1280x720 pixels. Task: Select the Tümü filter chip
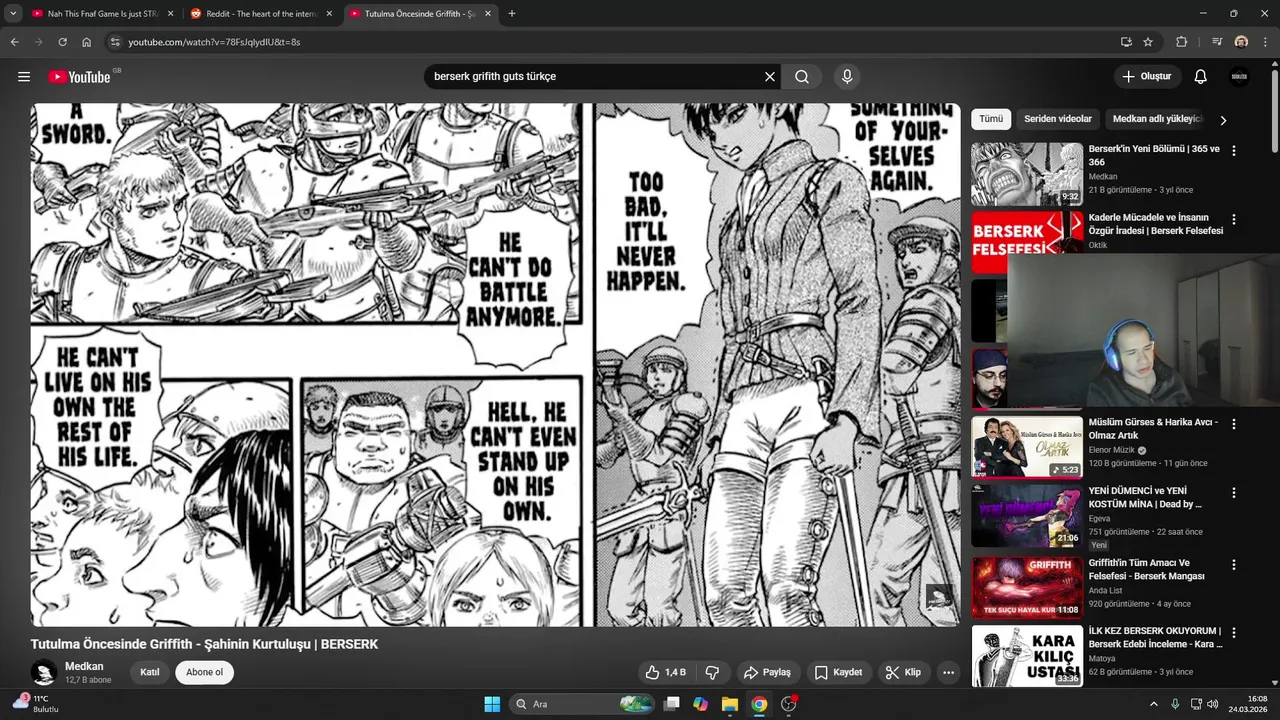click(991, 119)
